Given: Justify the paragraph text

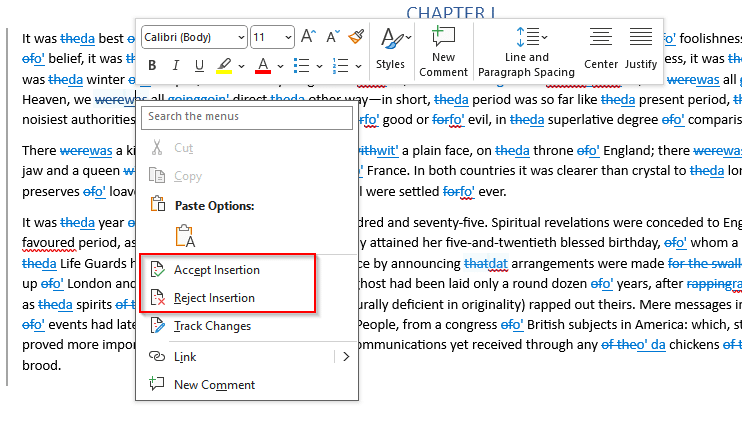Looking at the screenshot, I should coord(641,49).
